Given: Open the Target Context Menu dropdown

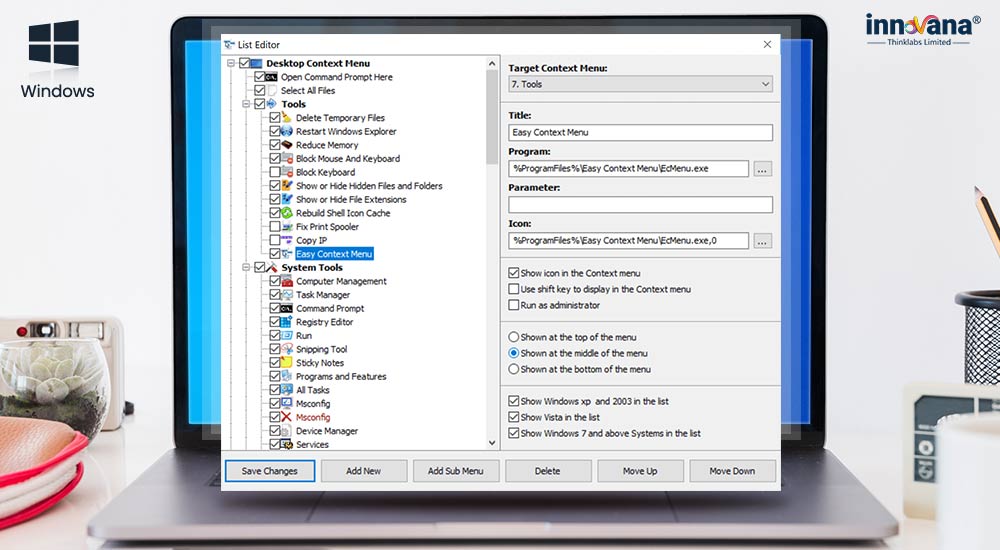Looking at the screenshot, I should click(640, 84).
